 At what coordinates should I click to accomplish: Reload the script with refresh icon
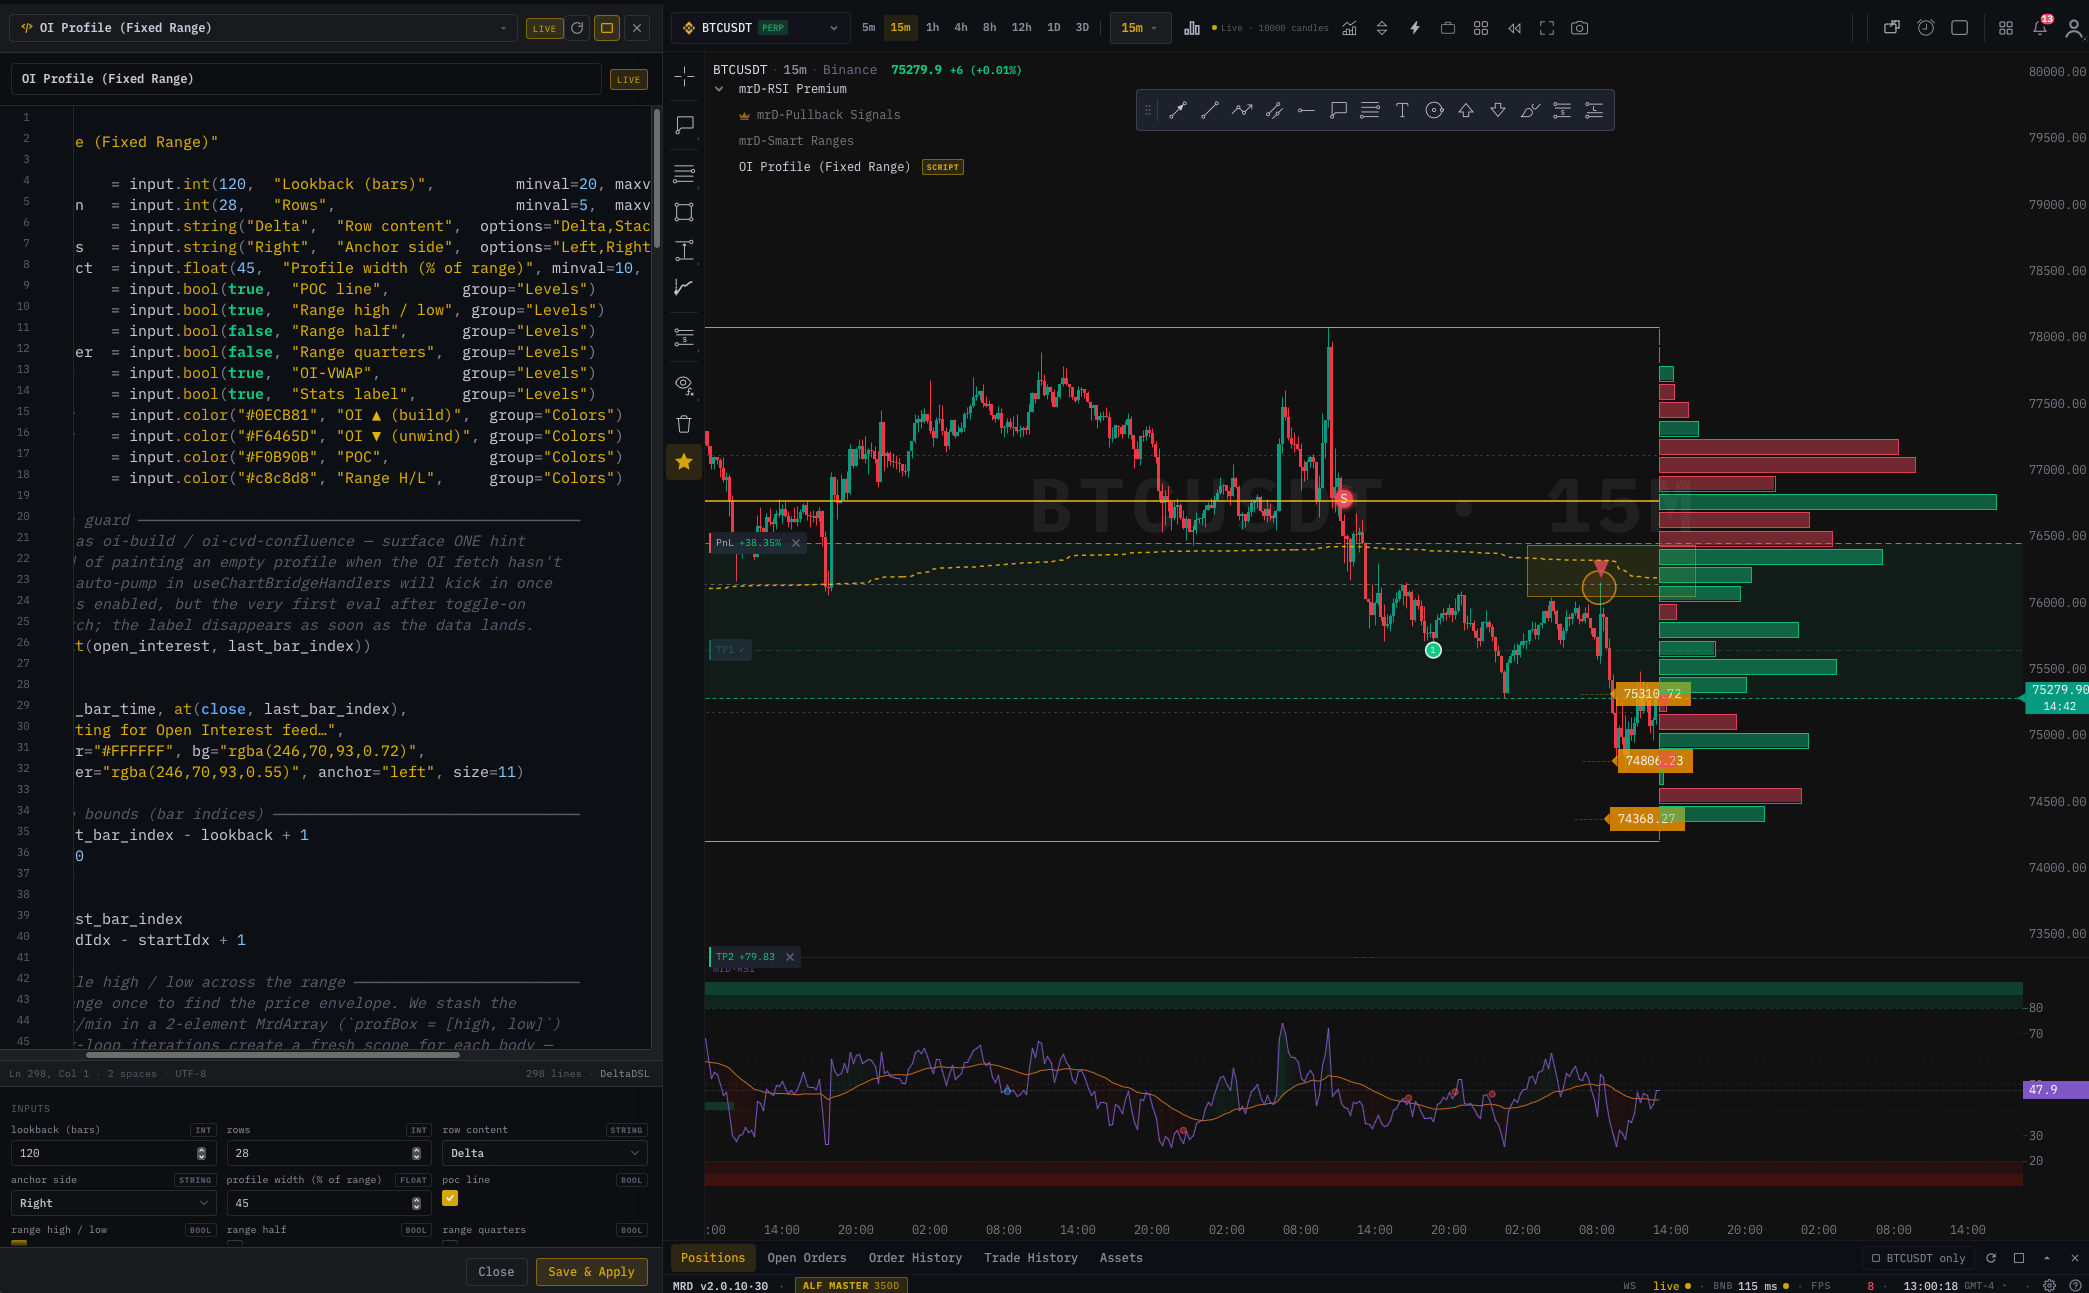pyautogui.click(x=577, y=28)
